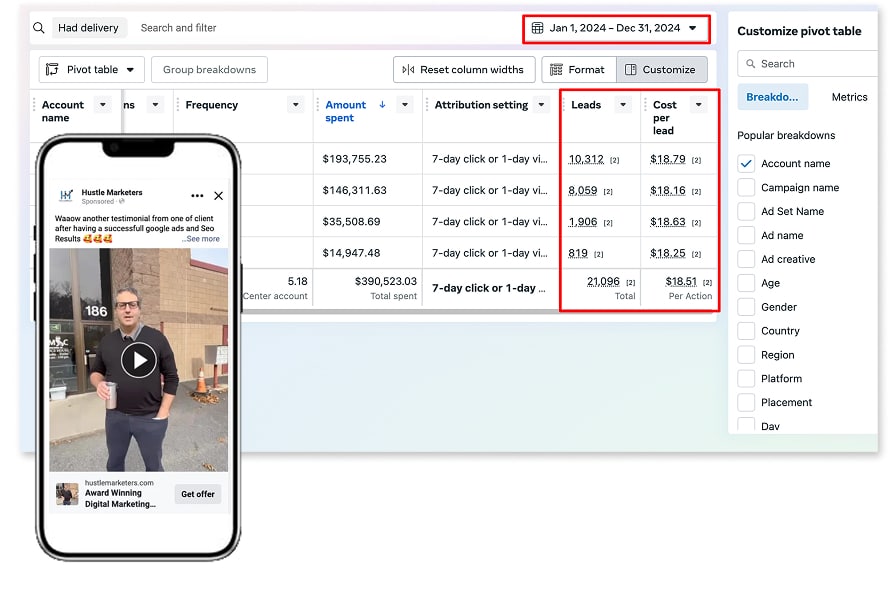Viewport: 890px width, 591px height.
Task: Click the 1,906 leads value
Action: [583, 221]
